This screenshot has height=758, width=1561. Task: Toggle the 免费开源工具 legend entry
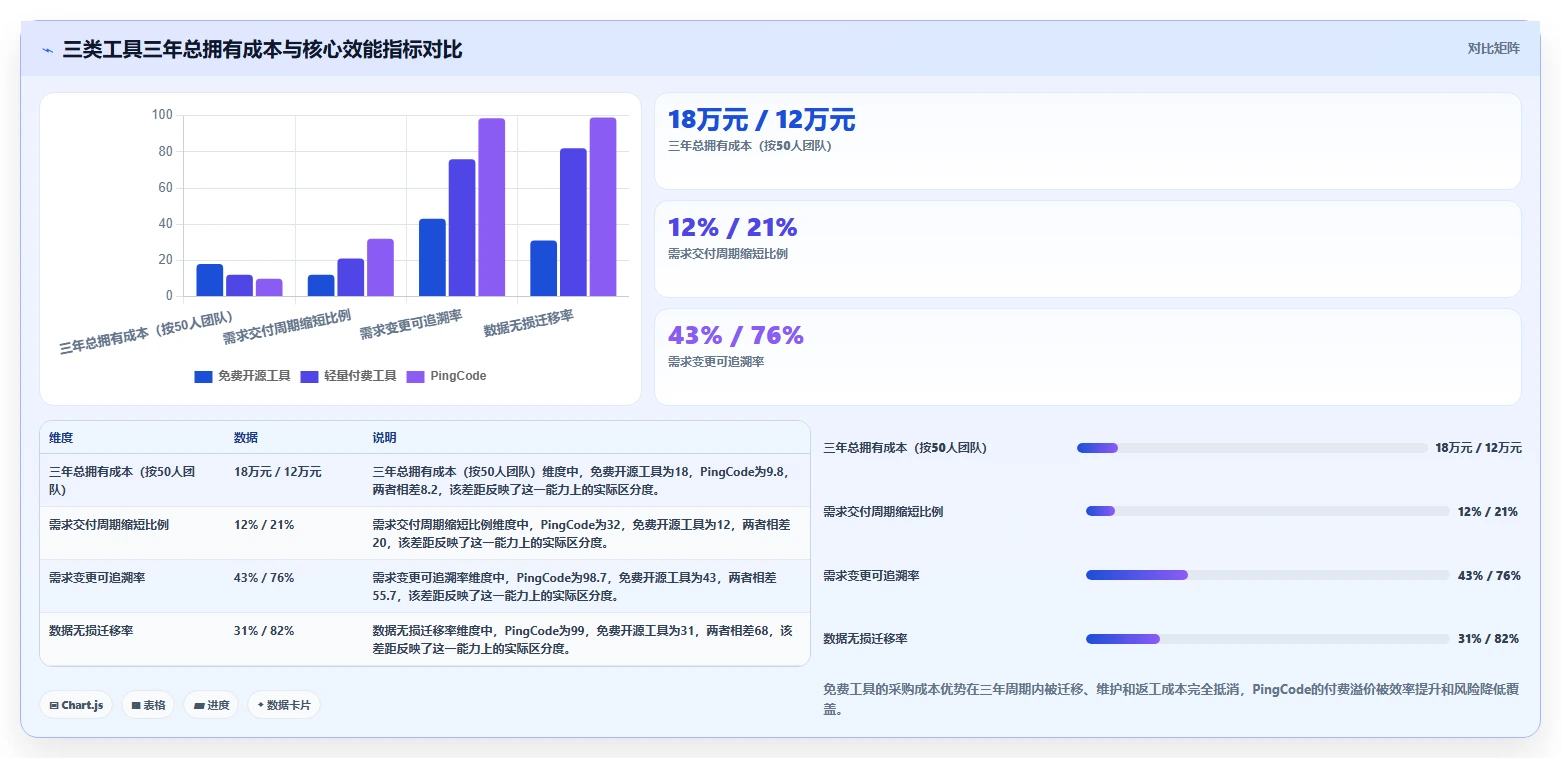243,376
